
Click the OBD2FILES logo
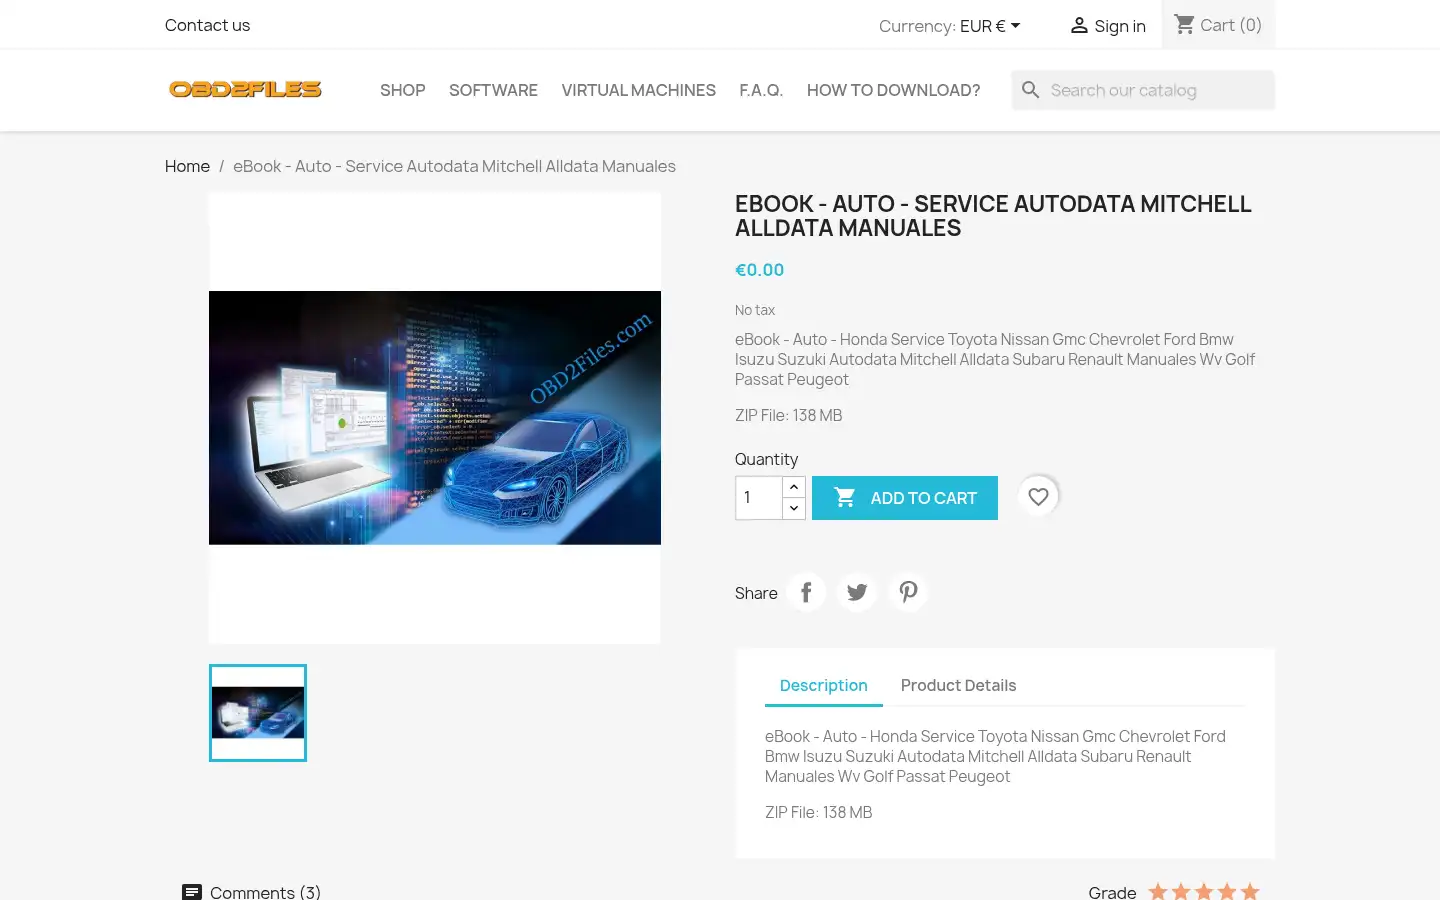[x=245, y=89]
